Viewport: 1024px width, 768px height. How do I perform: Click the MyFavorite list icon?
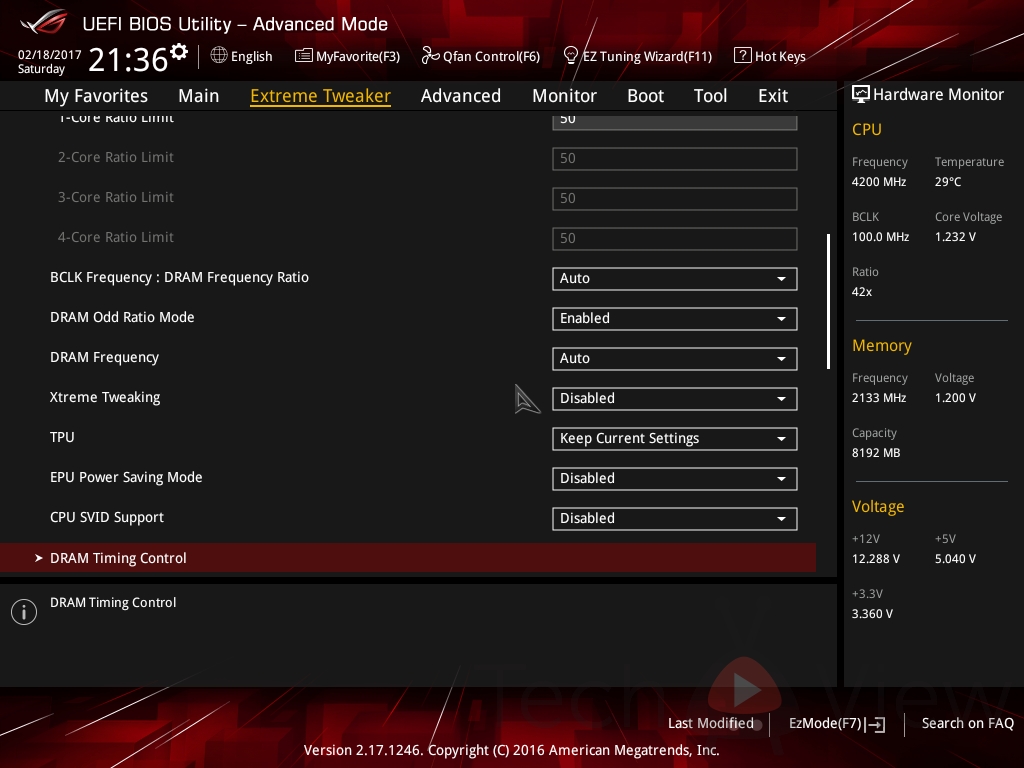[303, 56]
